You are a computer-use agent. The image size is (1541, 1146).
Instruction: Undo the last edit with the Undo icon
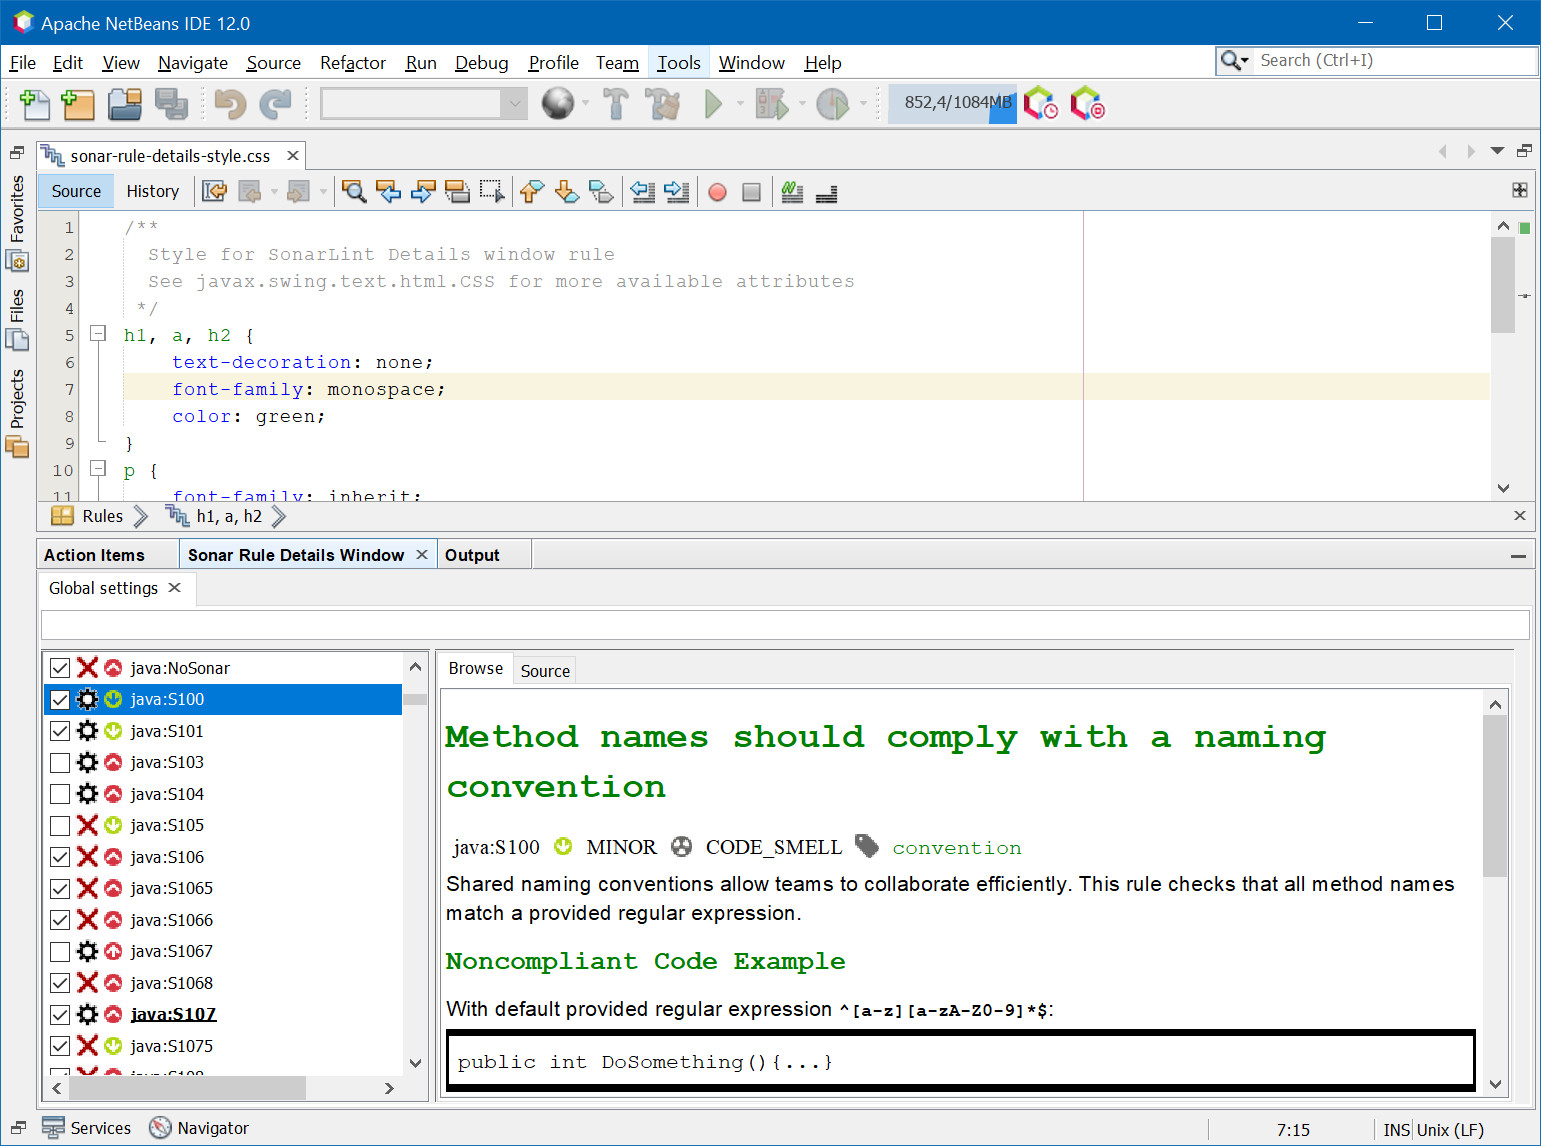click(x=228, y=103)
